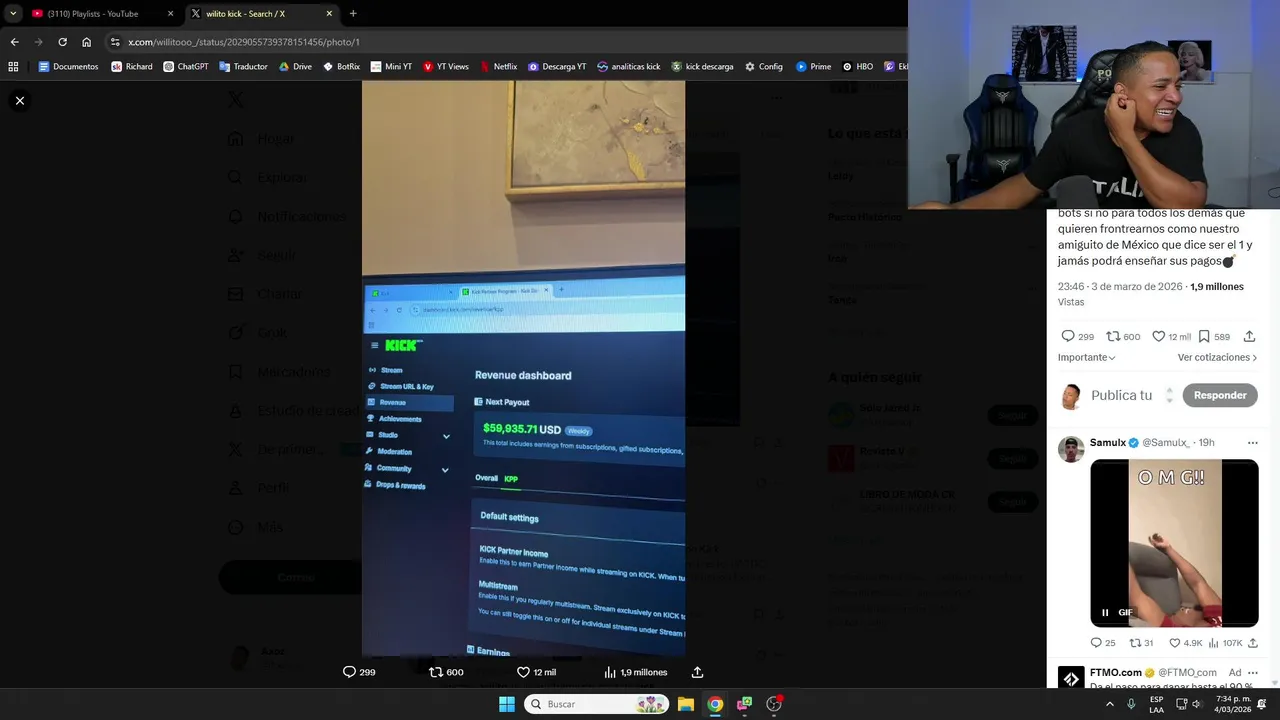The image size is (1280, 720).
Task: Open the O M G GIF thumbnail
Action: (1174, 543)
